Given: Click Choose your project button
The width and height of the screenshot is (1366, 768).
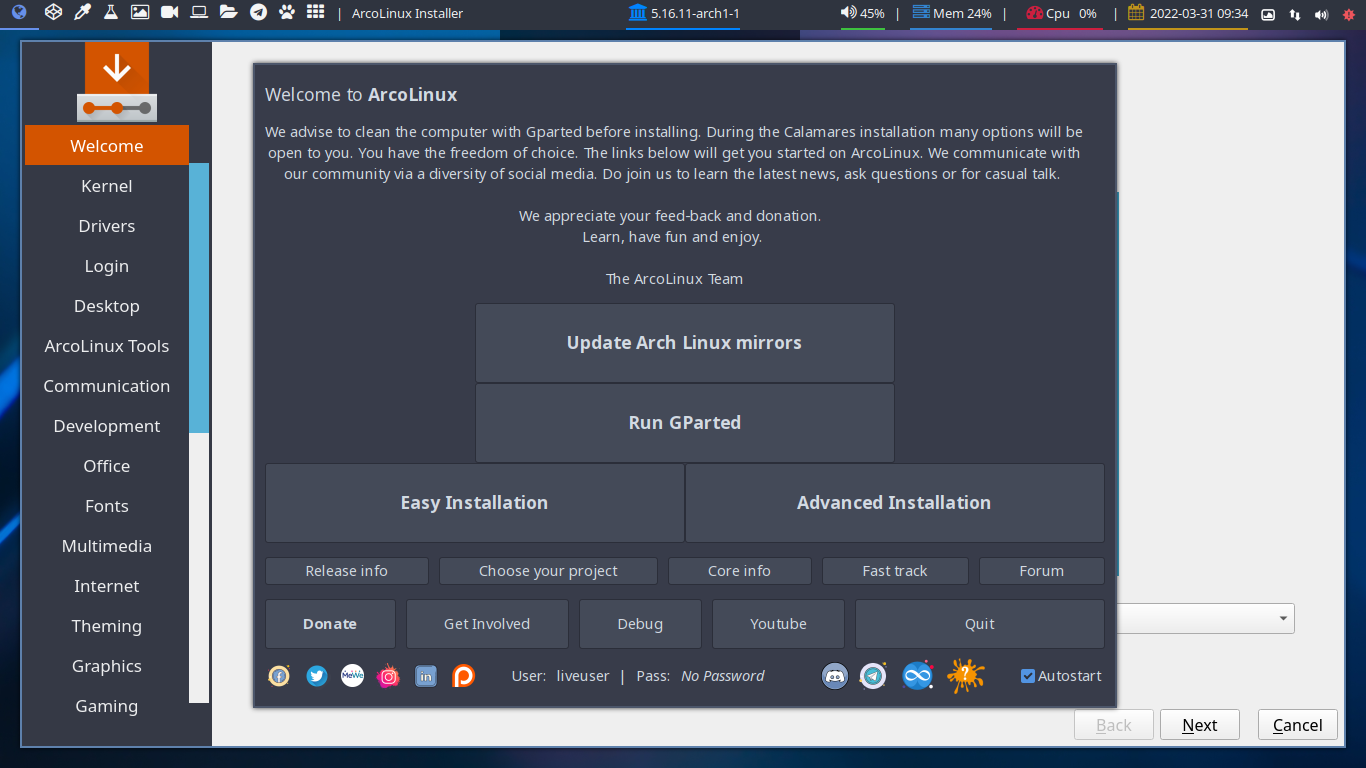Looking at the screenshot, I should click(x=548, y=571).
